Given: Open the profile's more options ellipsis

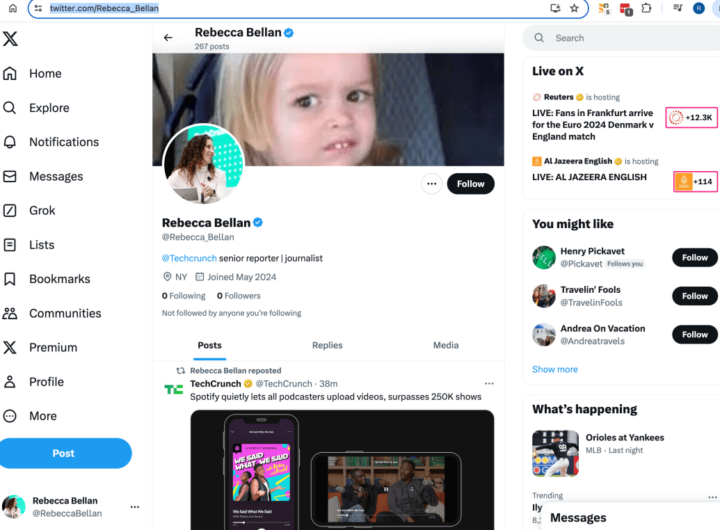Looking at the screenshot, I should (x=431, y=184).
